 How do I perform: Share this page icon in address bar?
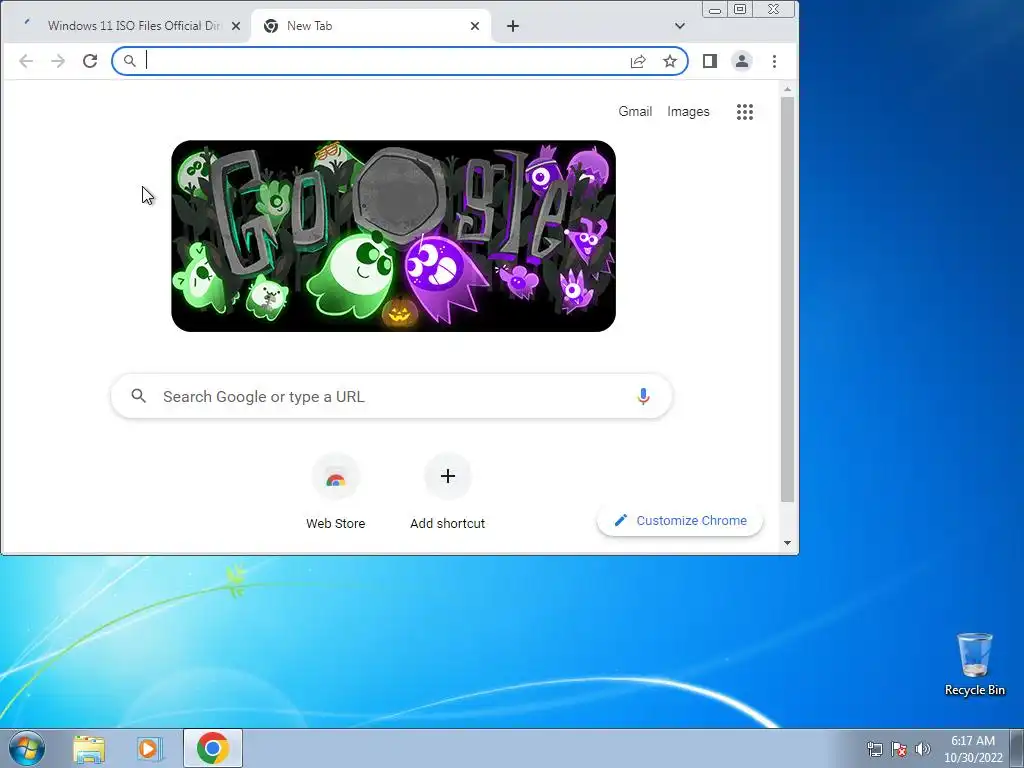click(638, 61)
